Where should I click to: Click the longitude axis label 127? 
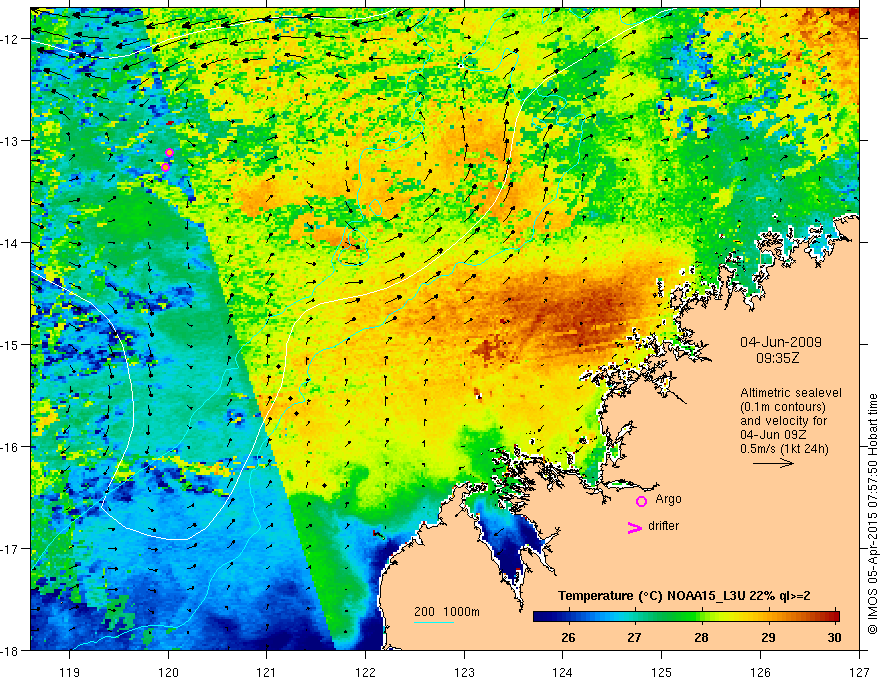pyautogui.click(x=859, y=672)
